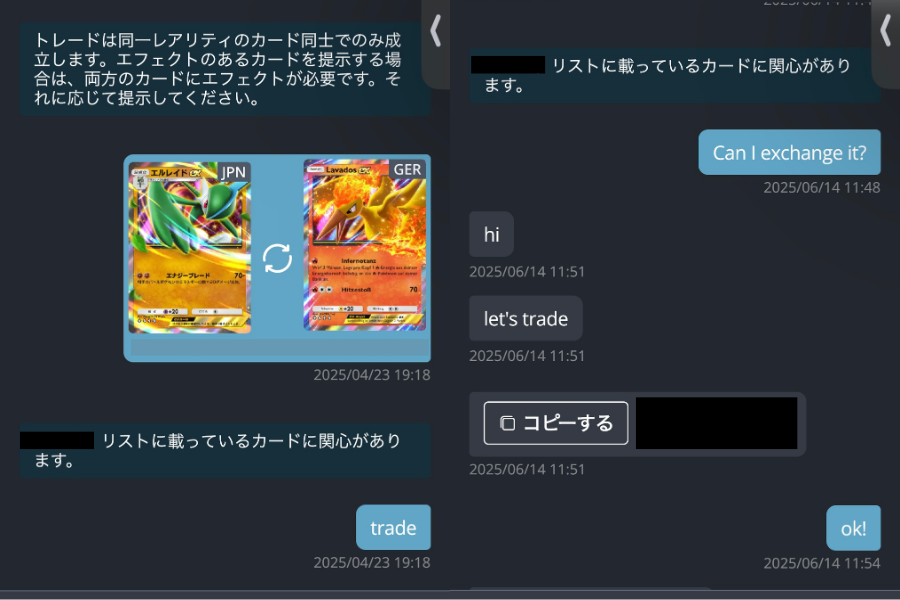Open the JPN エルレイド ex card thumbnail

190,247
